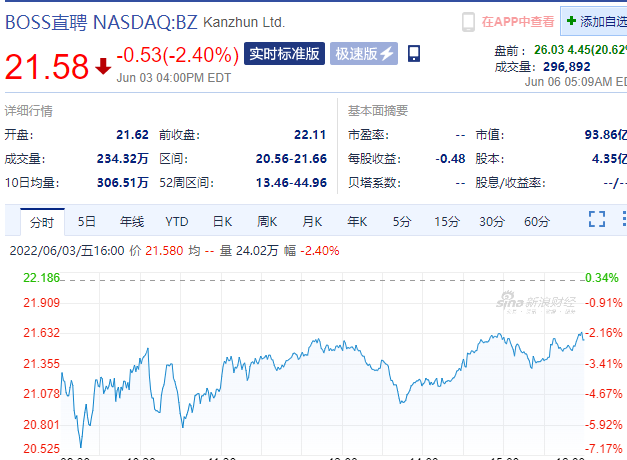Click the current price 21.58
Screen dimensions: 627x460
click(47, 66)
